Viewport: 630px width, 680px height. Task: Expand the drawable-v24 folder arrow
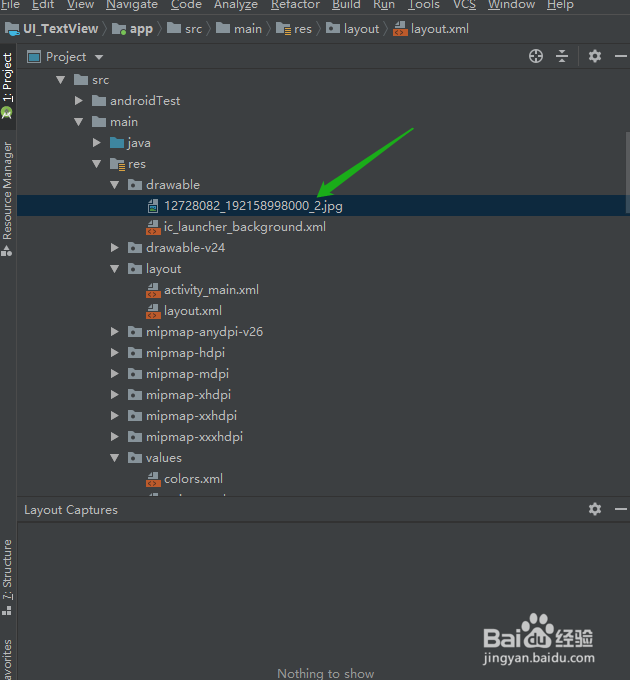[115, 248]
